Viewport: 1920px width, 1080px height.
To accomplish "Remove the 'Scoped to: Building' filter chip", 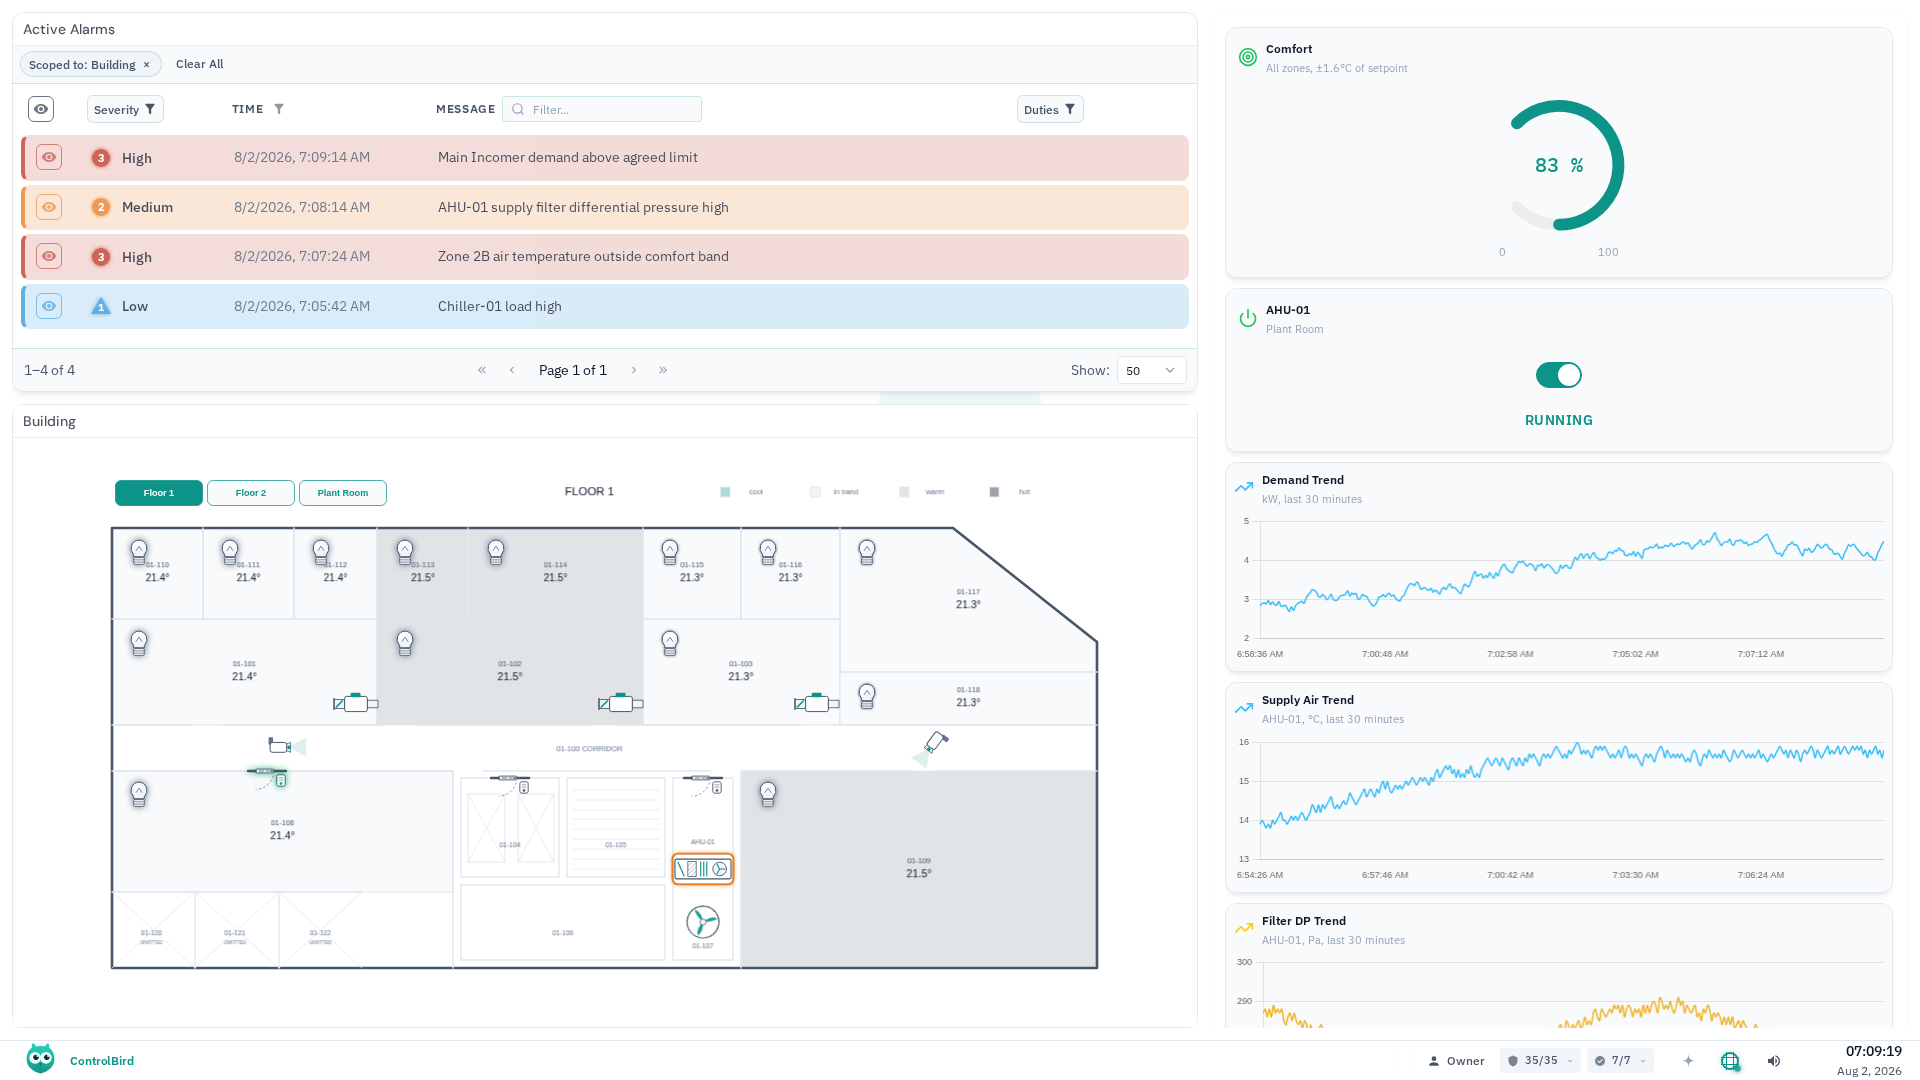I will click(146, 65).
